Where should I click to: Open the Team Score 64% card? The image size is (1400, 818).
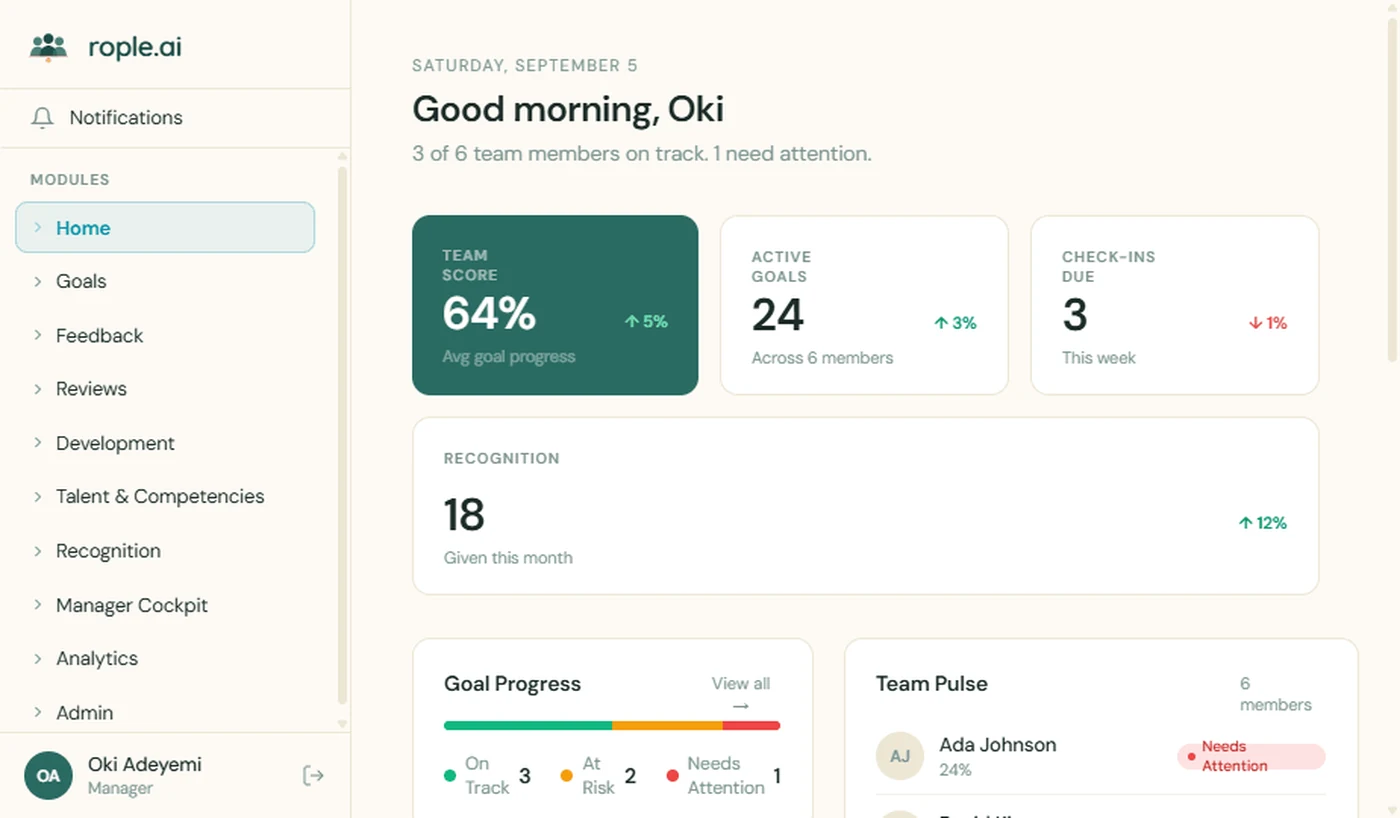click(x=555, y=305)
